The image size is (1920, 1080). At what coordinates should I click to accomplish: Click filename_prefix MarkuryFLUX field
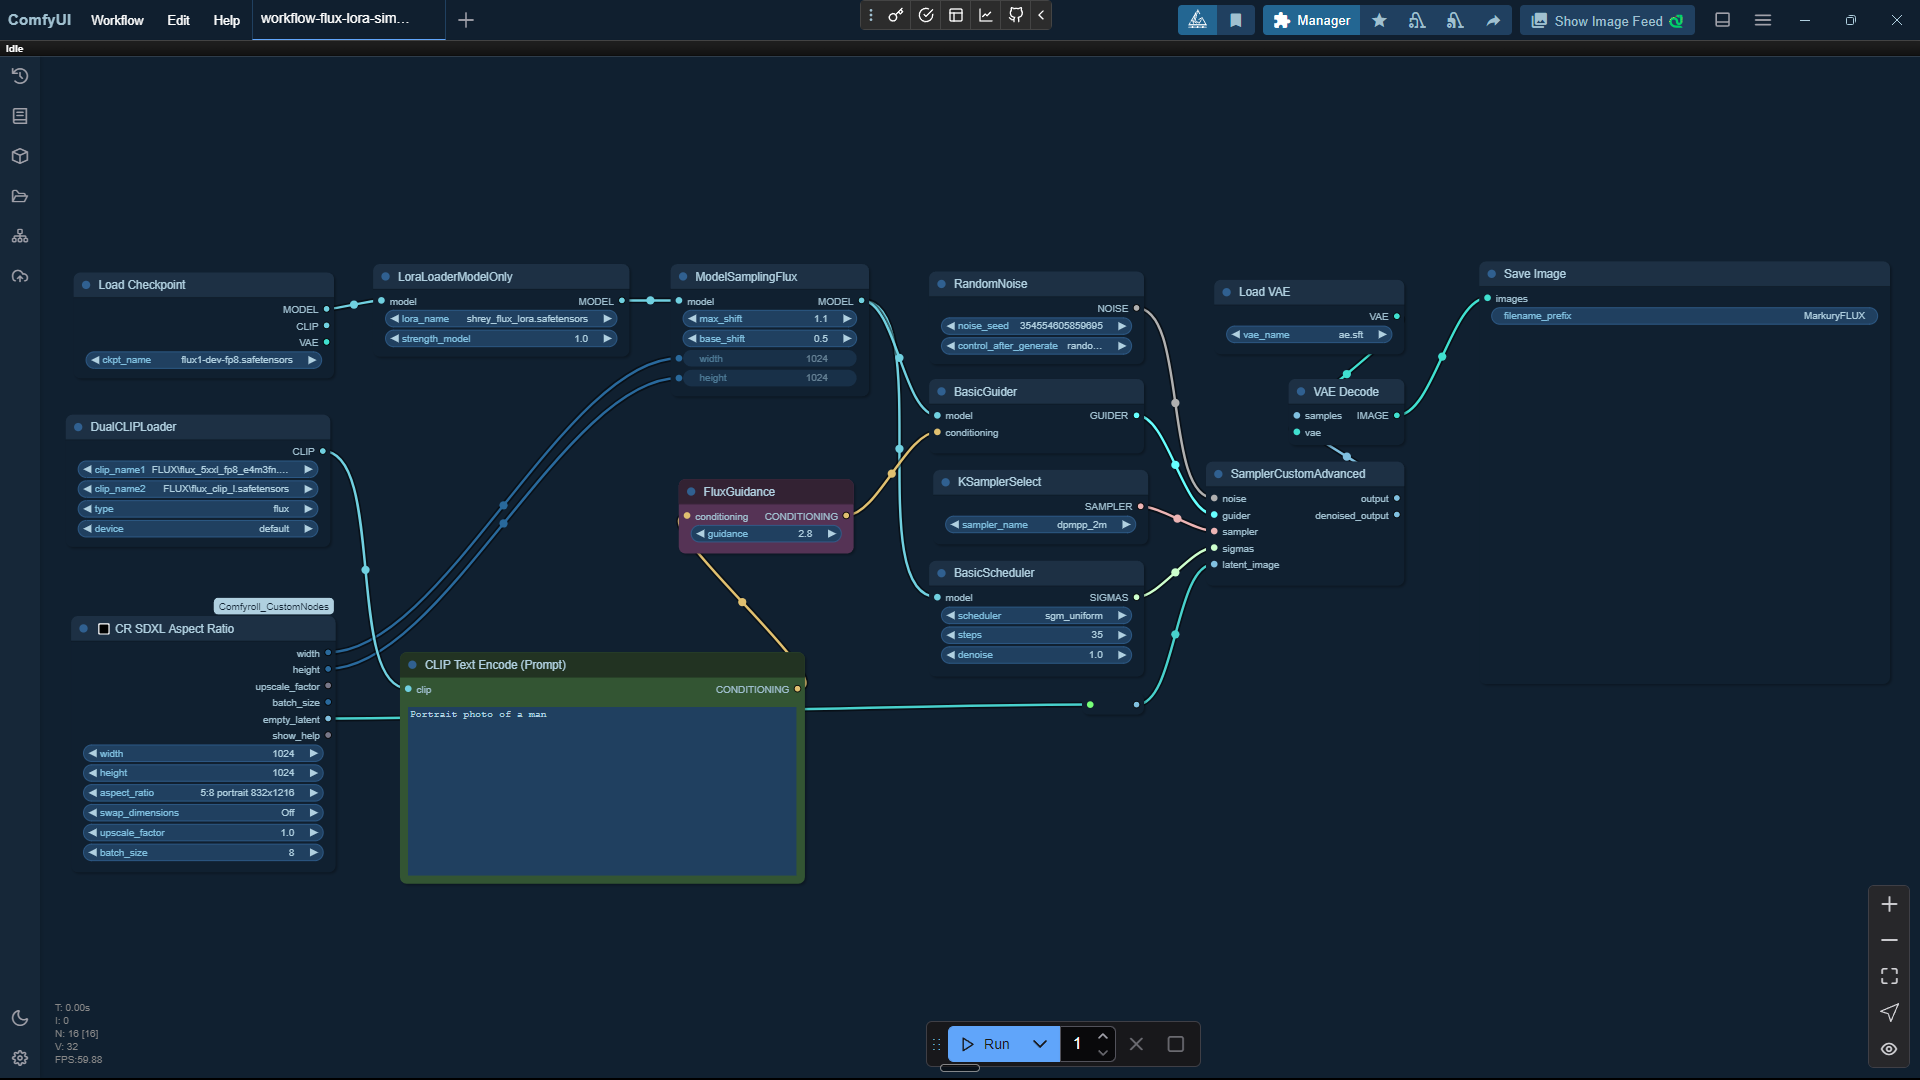tap(1684, 316)
